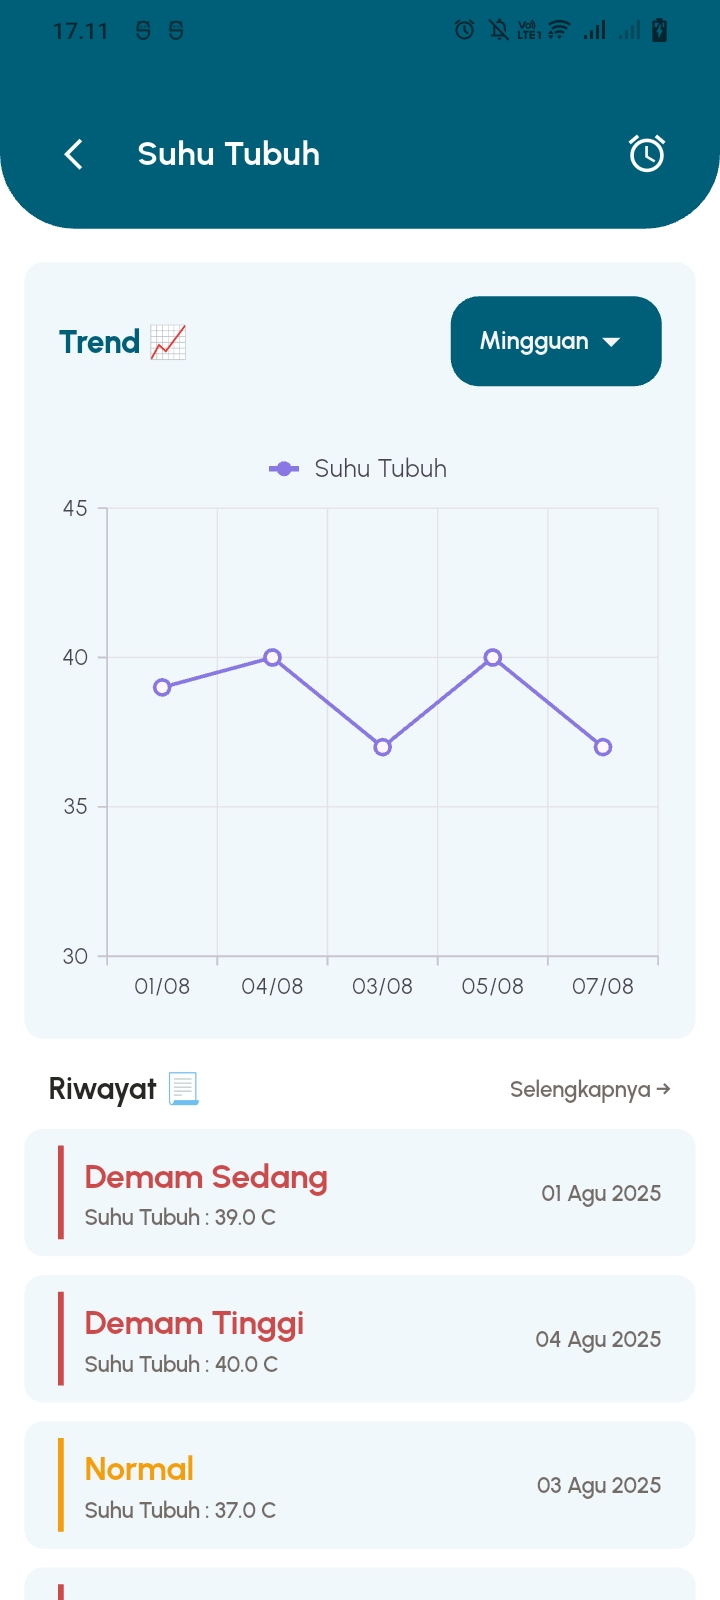This screenshot has width=720, height=1600.
Task: Open Selengkapnya to view full history
Action: coord(590,1089)
